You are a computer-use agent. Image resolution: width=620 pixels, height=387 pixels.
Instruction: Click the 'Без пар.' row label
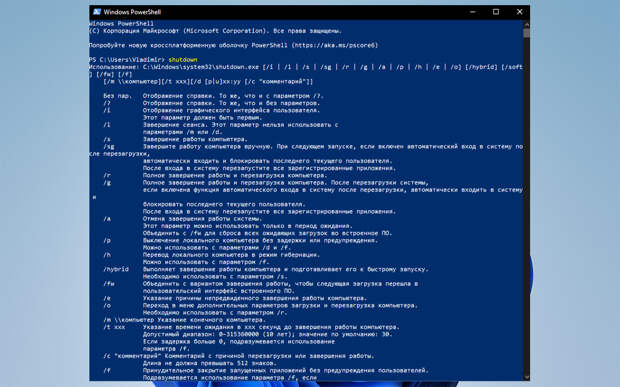point(118,96)
